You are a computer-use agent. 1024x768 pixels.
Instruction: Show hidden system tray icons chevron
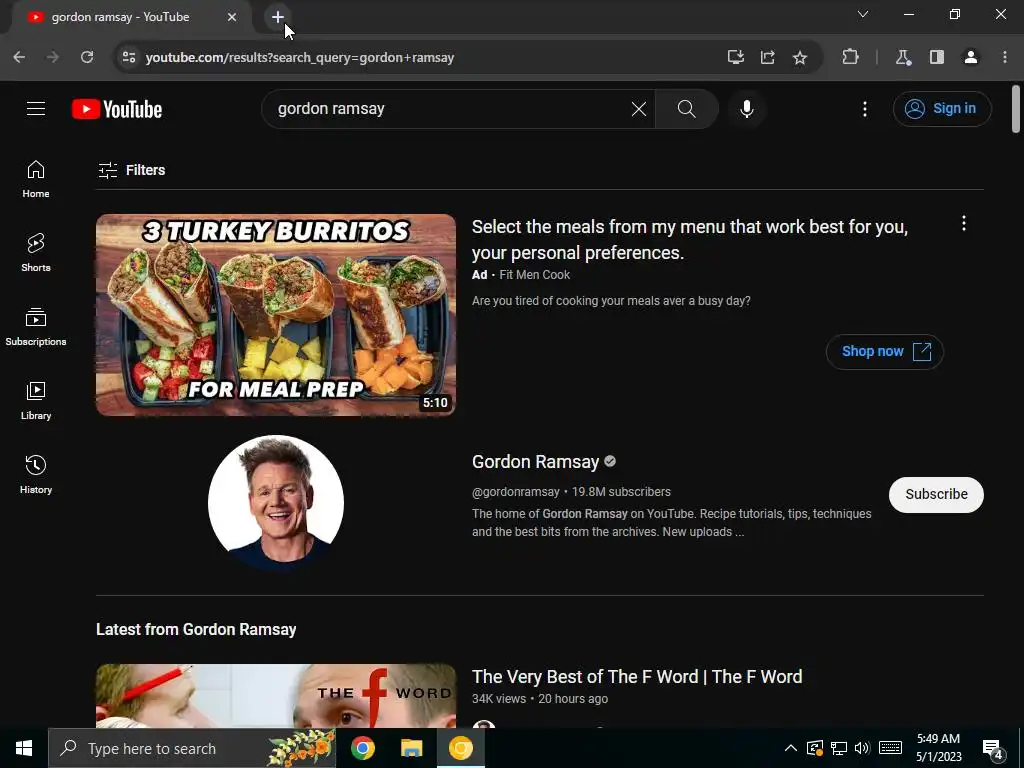pos(790,748)
